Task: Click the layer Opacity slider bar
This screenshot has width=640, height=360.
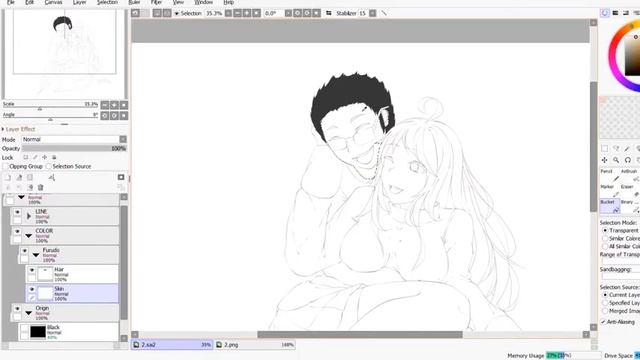Action: (74, 149)
